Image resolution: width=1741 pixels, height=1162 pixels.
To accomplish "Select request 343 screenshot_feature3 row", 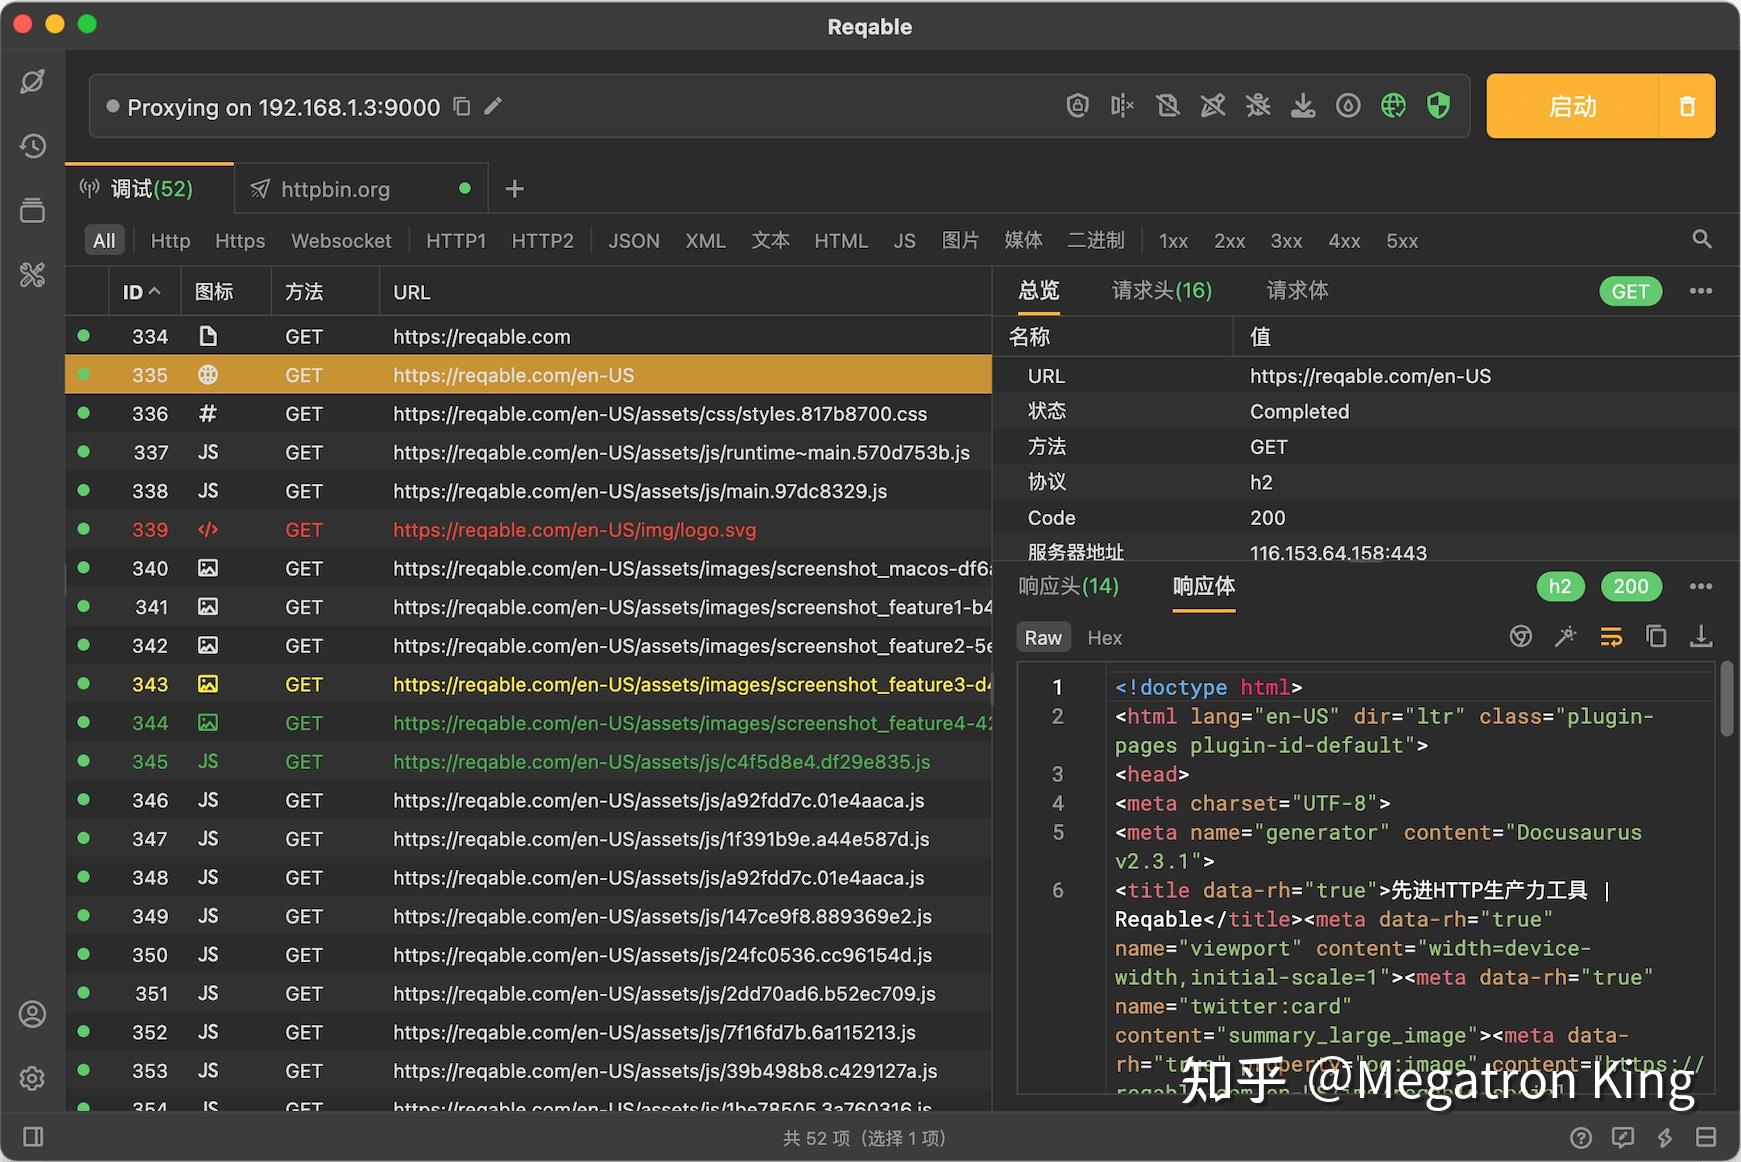I will 528,685.
